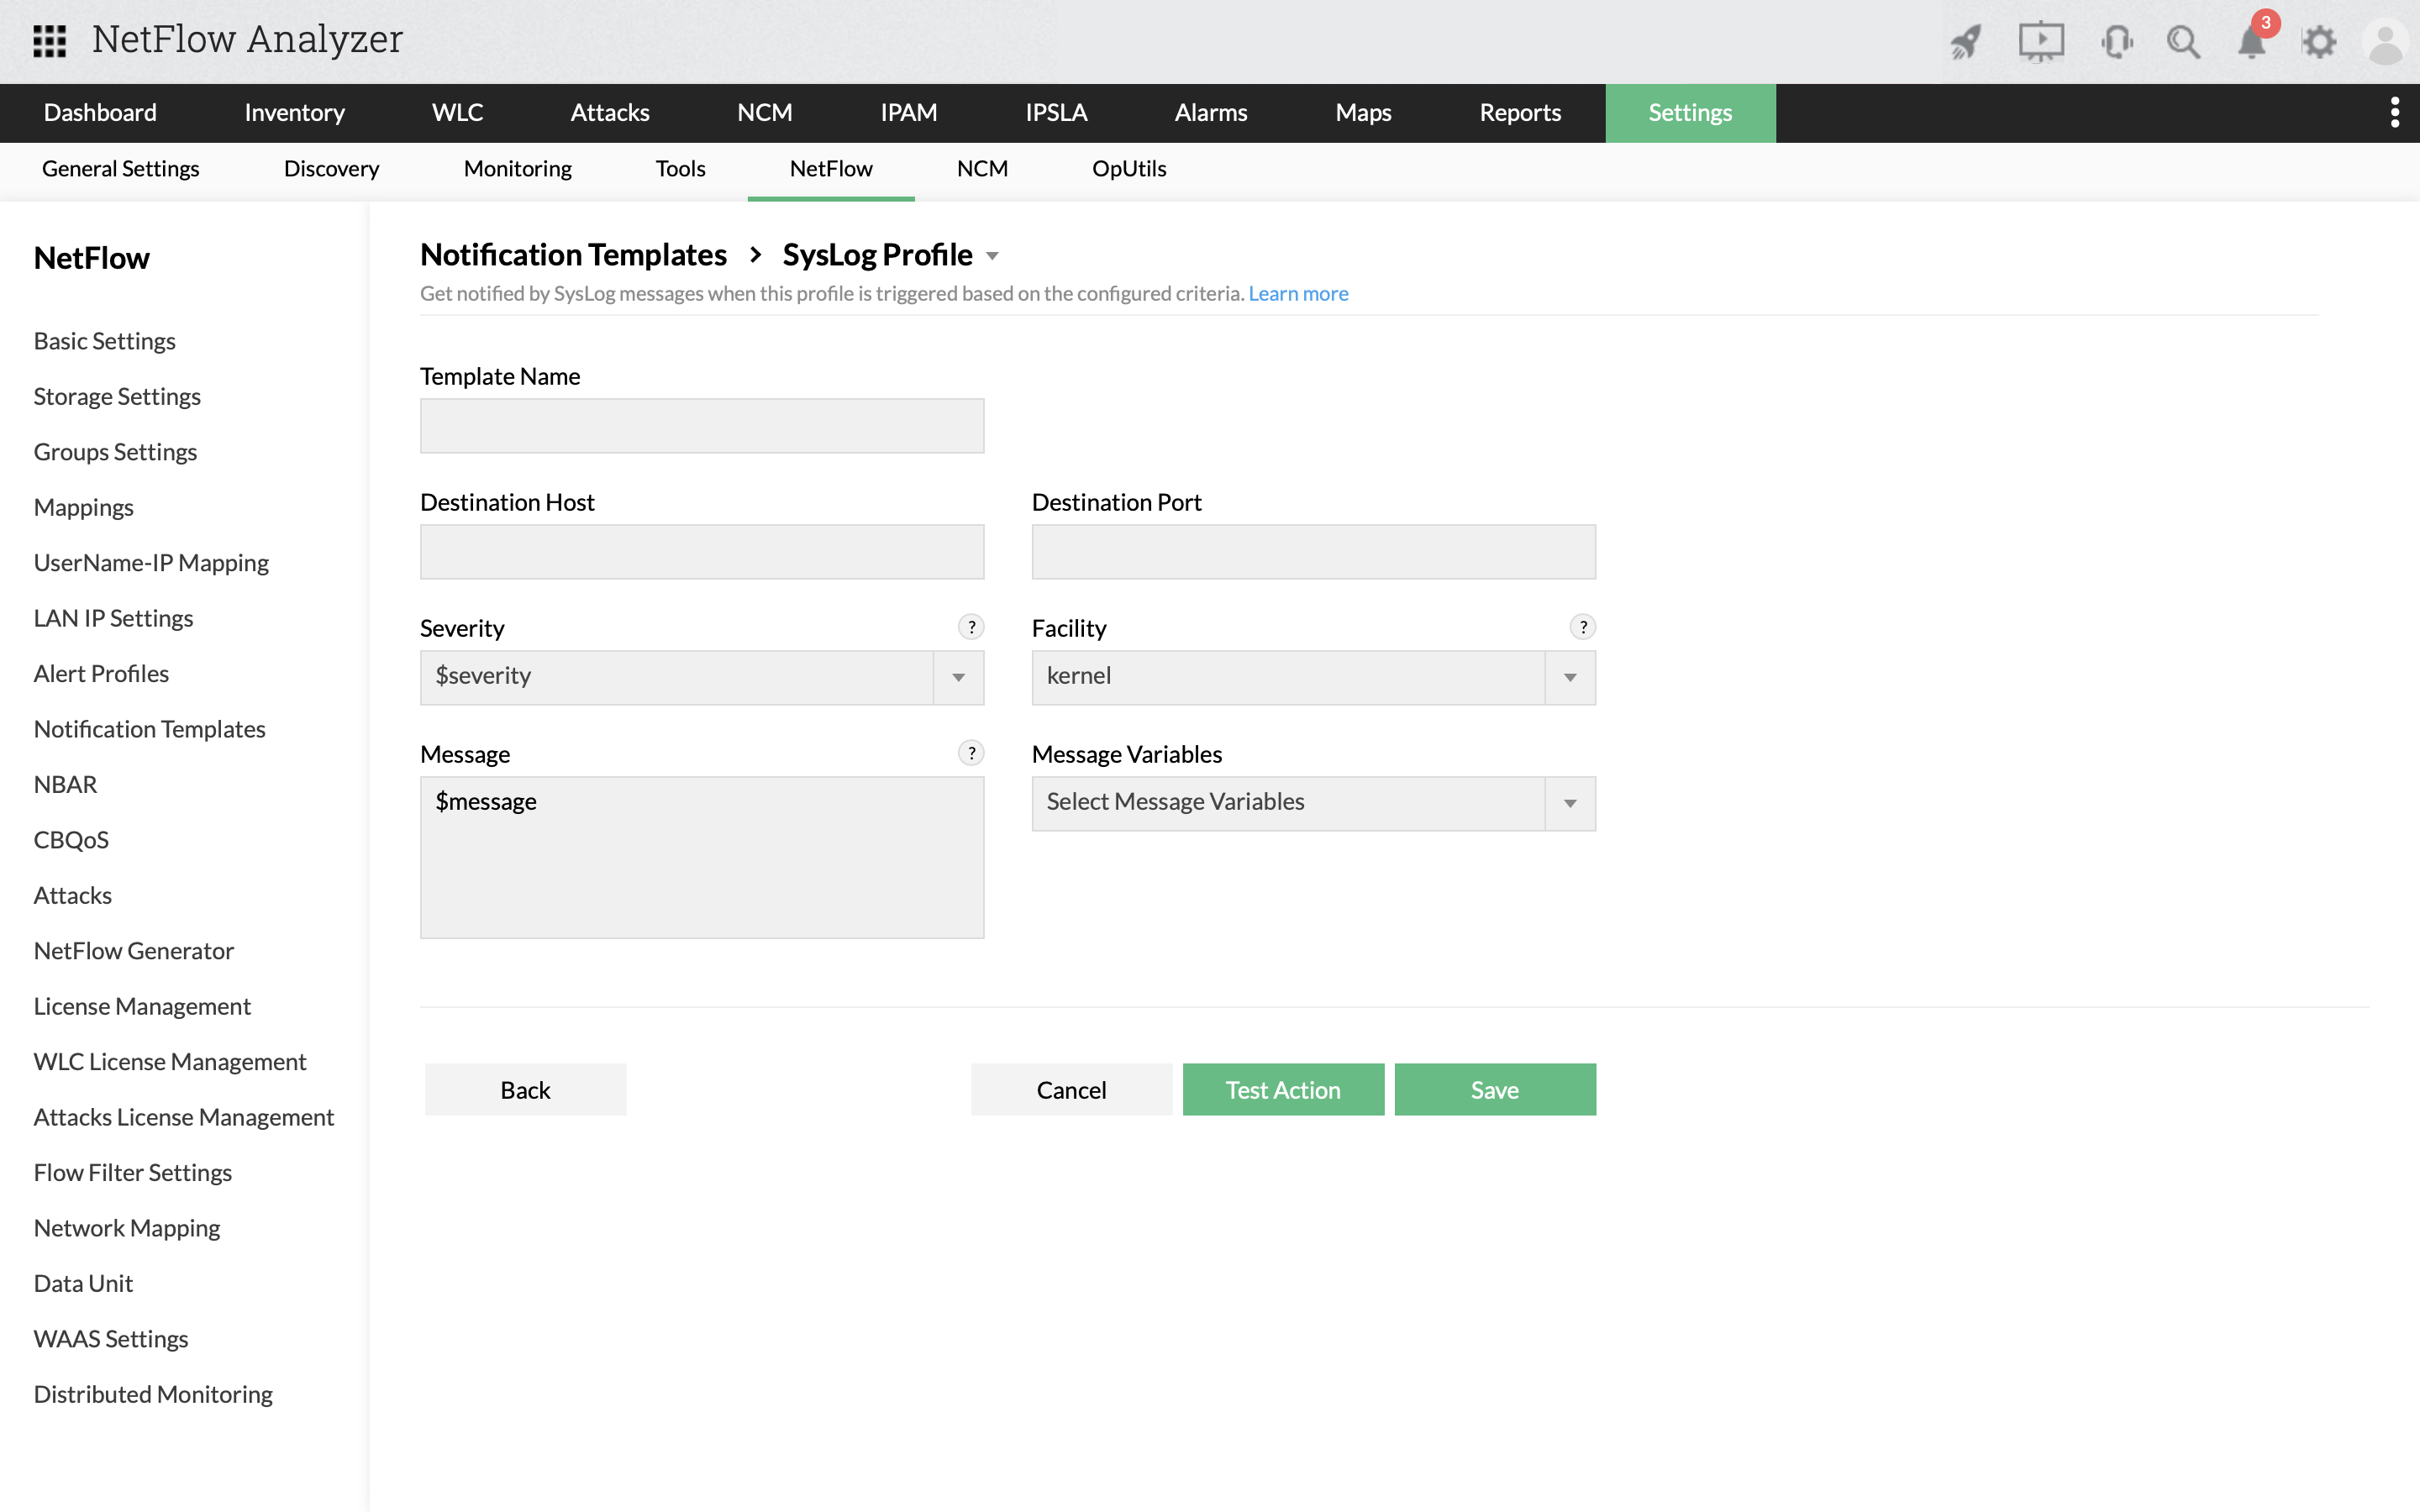Click the Facility help question icon
2420x1512 pixels.
coord(1582,627)
